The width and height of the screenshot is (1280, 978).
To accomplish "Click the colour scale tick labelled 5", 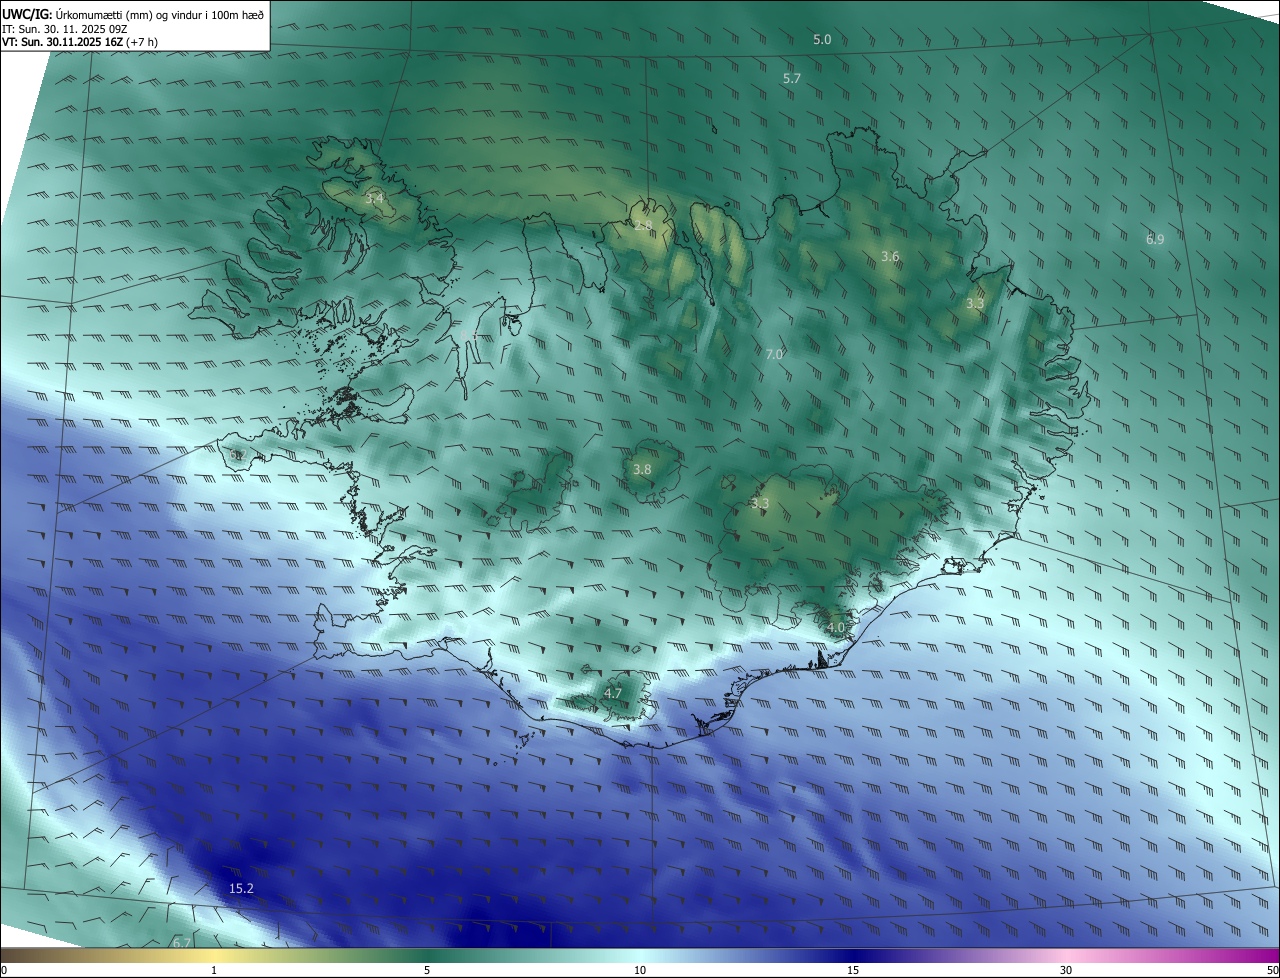I will (x=427, y=970).
